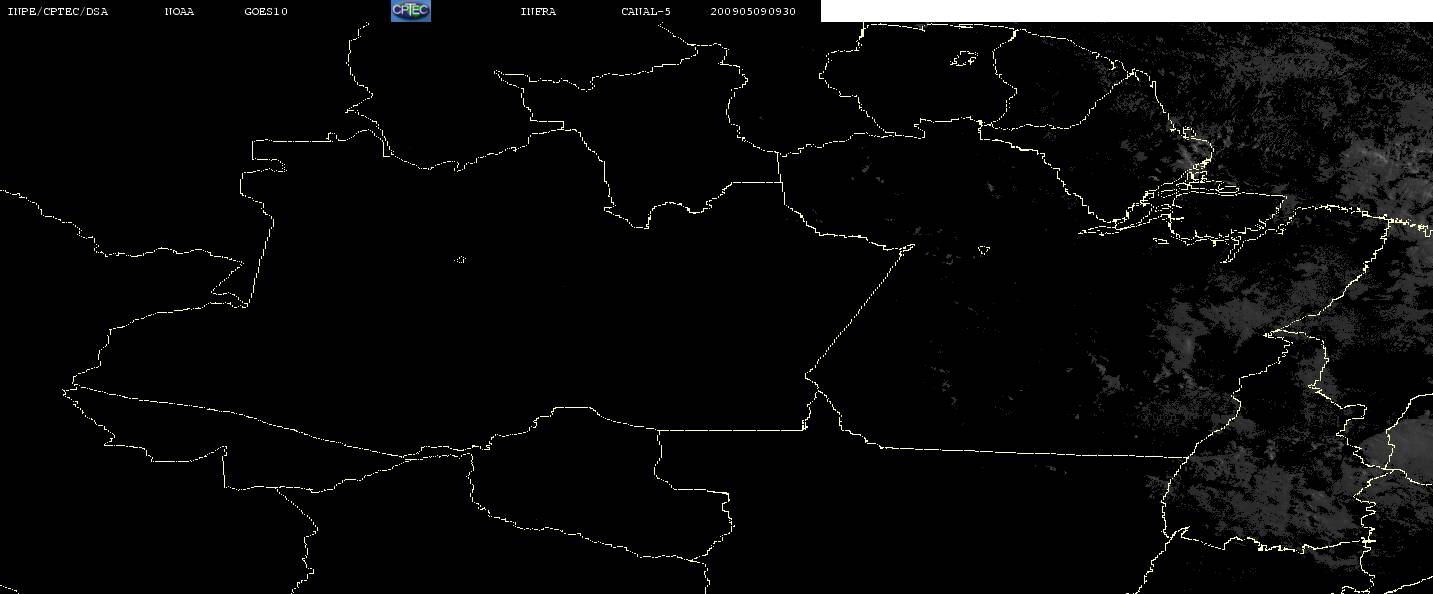Click the INPE/CPTEC/DSA header text
The image size is (1433, 594).
(57, 12)
